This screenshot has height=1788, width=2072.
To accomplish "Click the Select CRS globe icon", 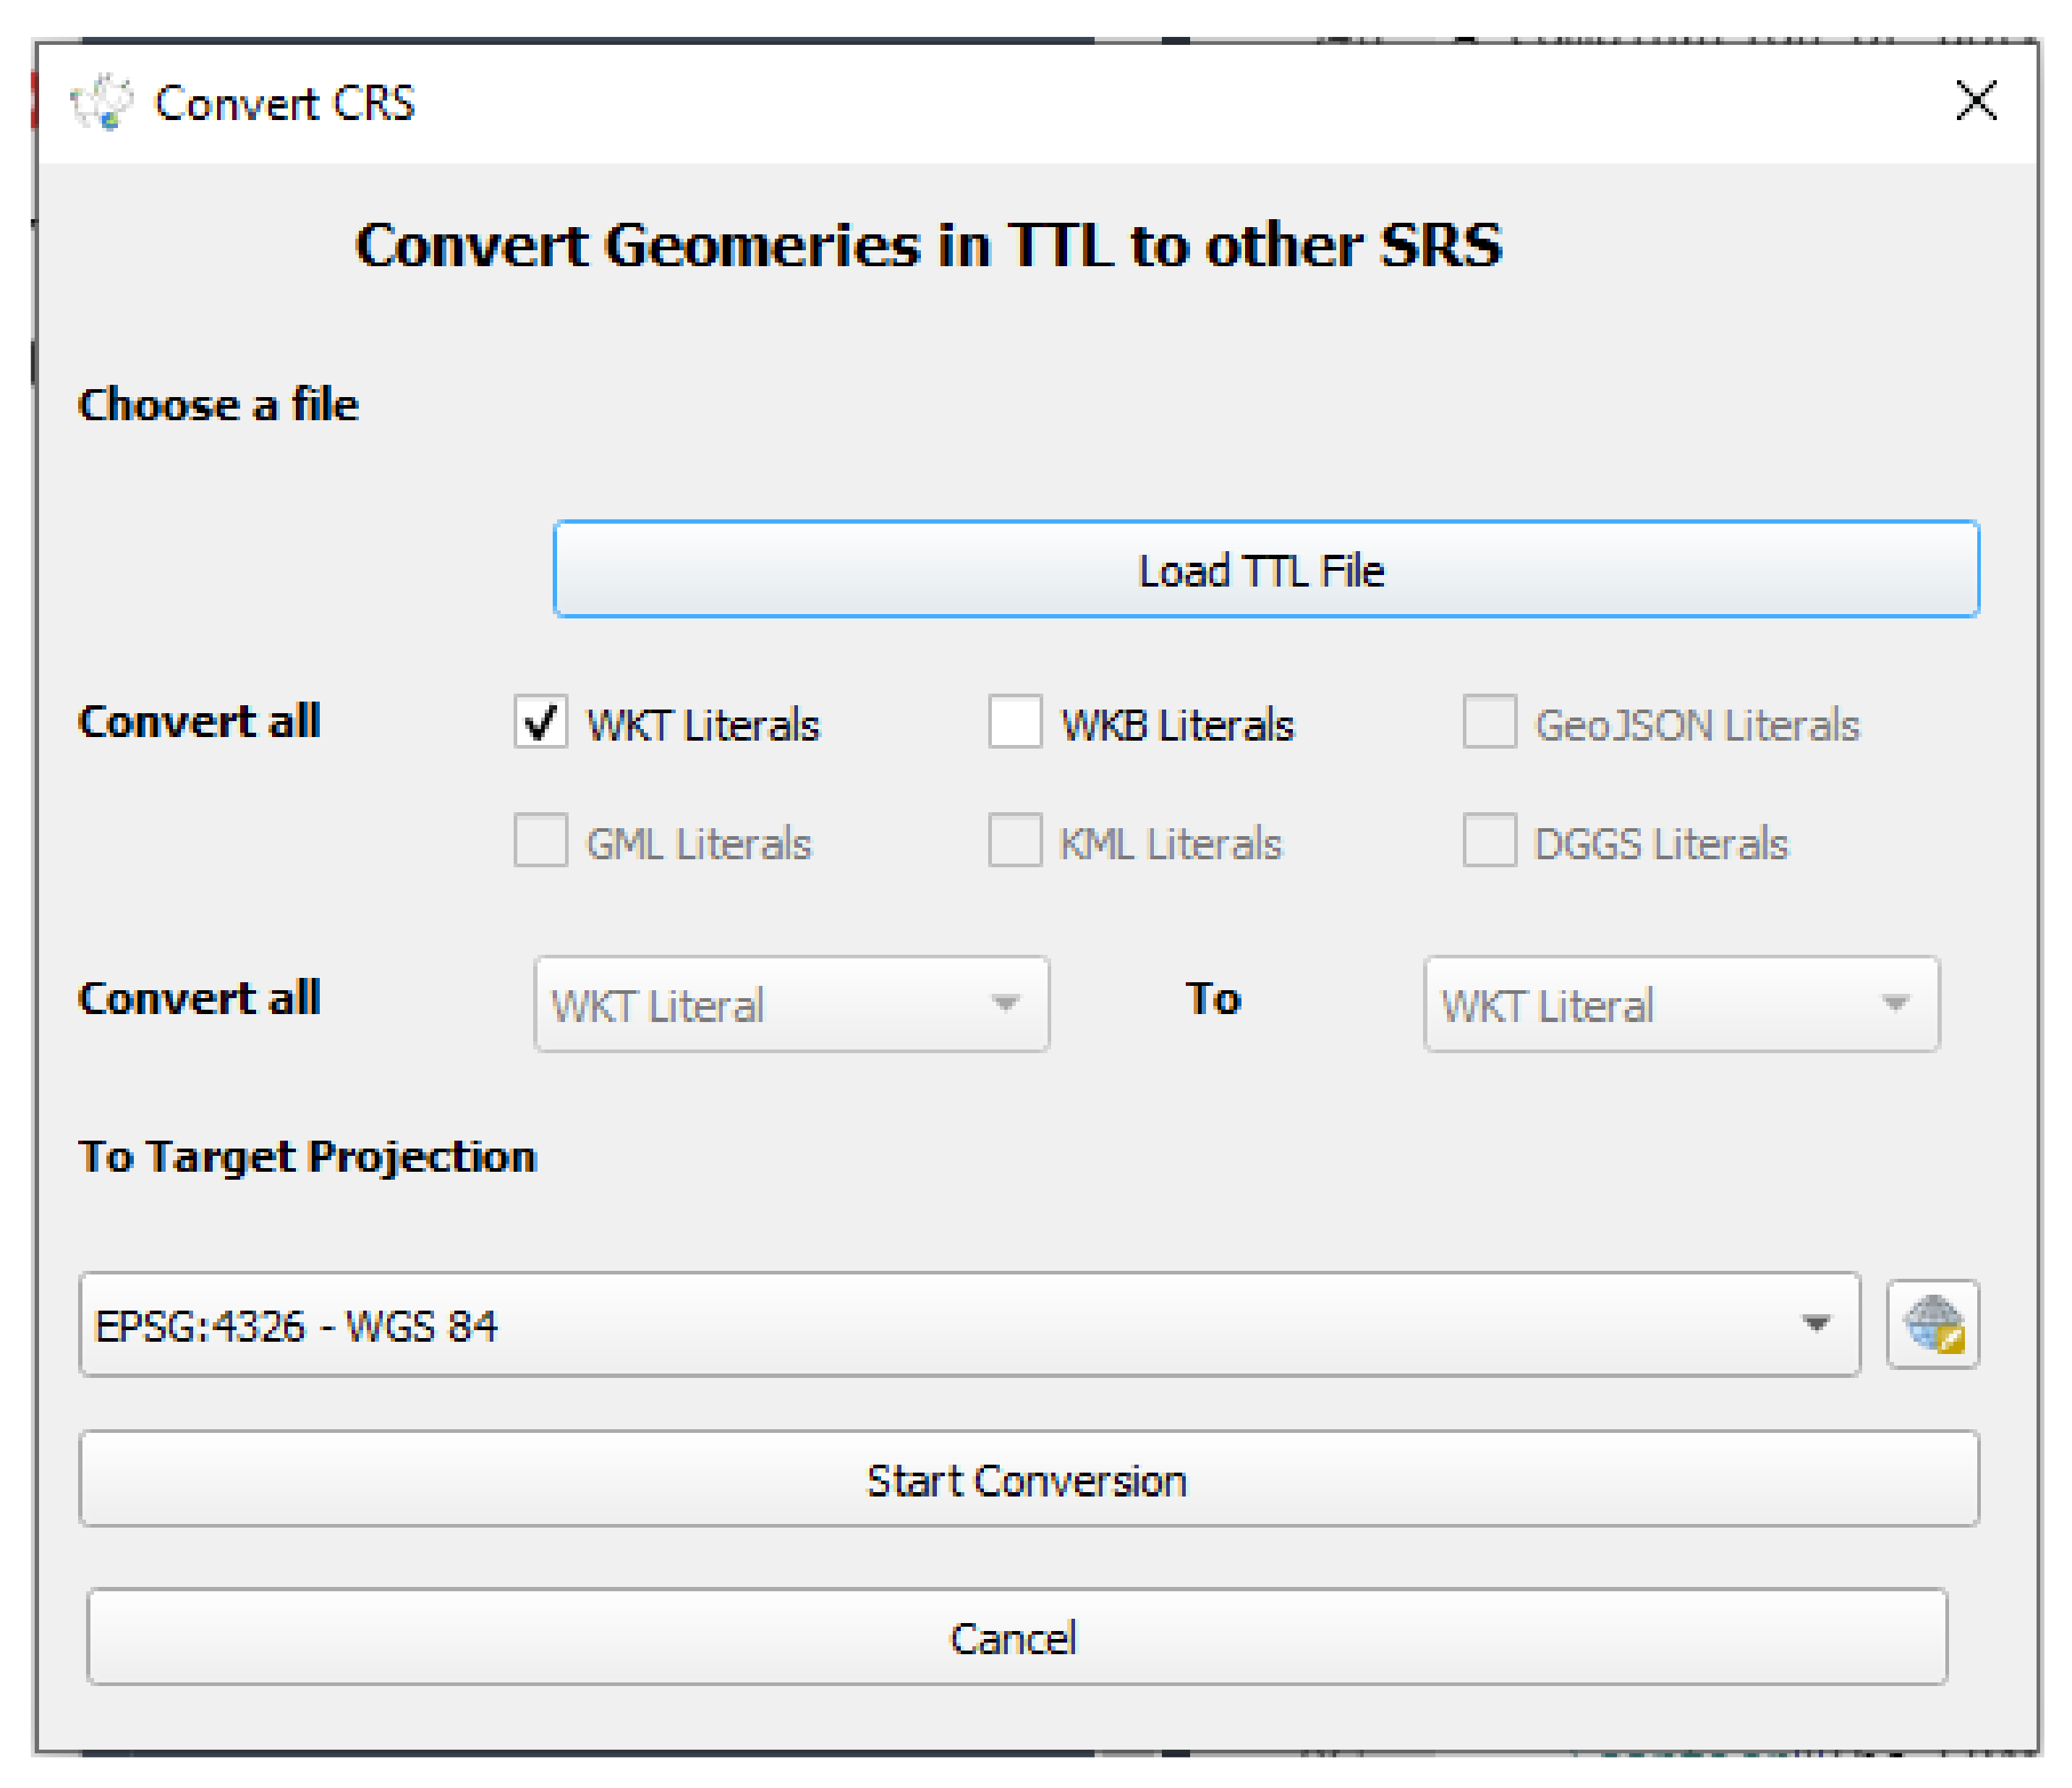I will (1932, 1324).
